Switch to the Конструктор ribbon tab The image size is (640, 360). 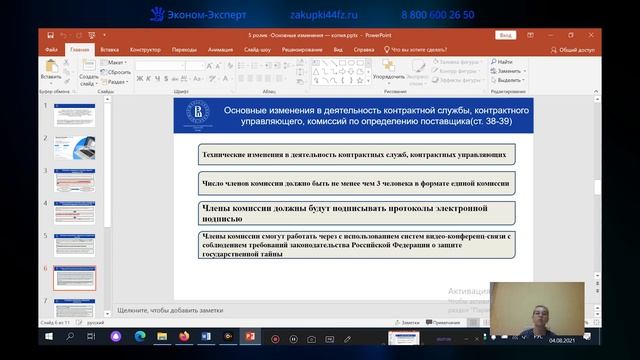click(x=145, y=50)
